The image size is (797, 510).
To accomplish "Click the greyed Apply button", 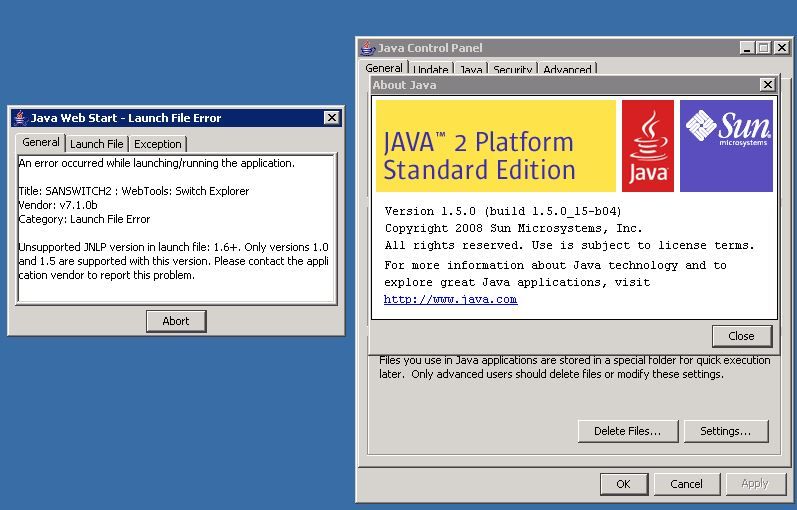I will 755,484.
